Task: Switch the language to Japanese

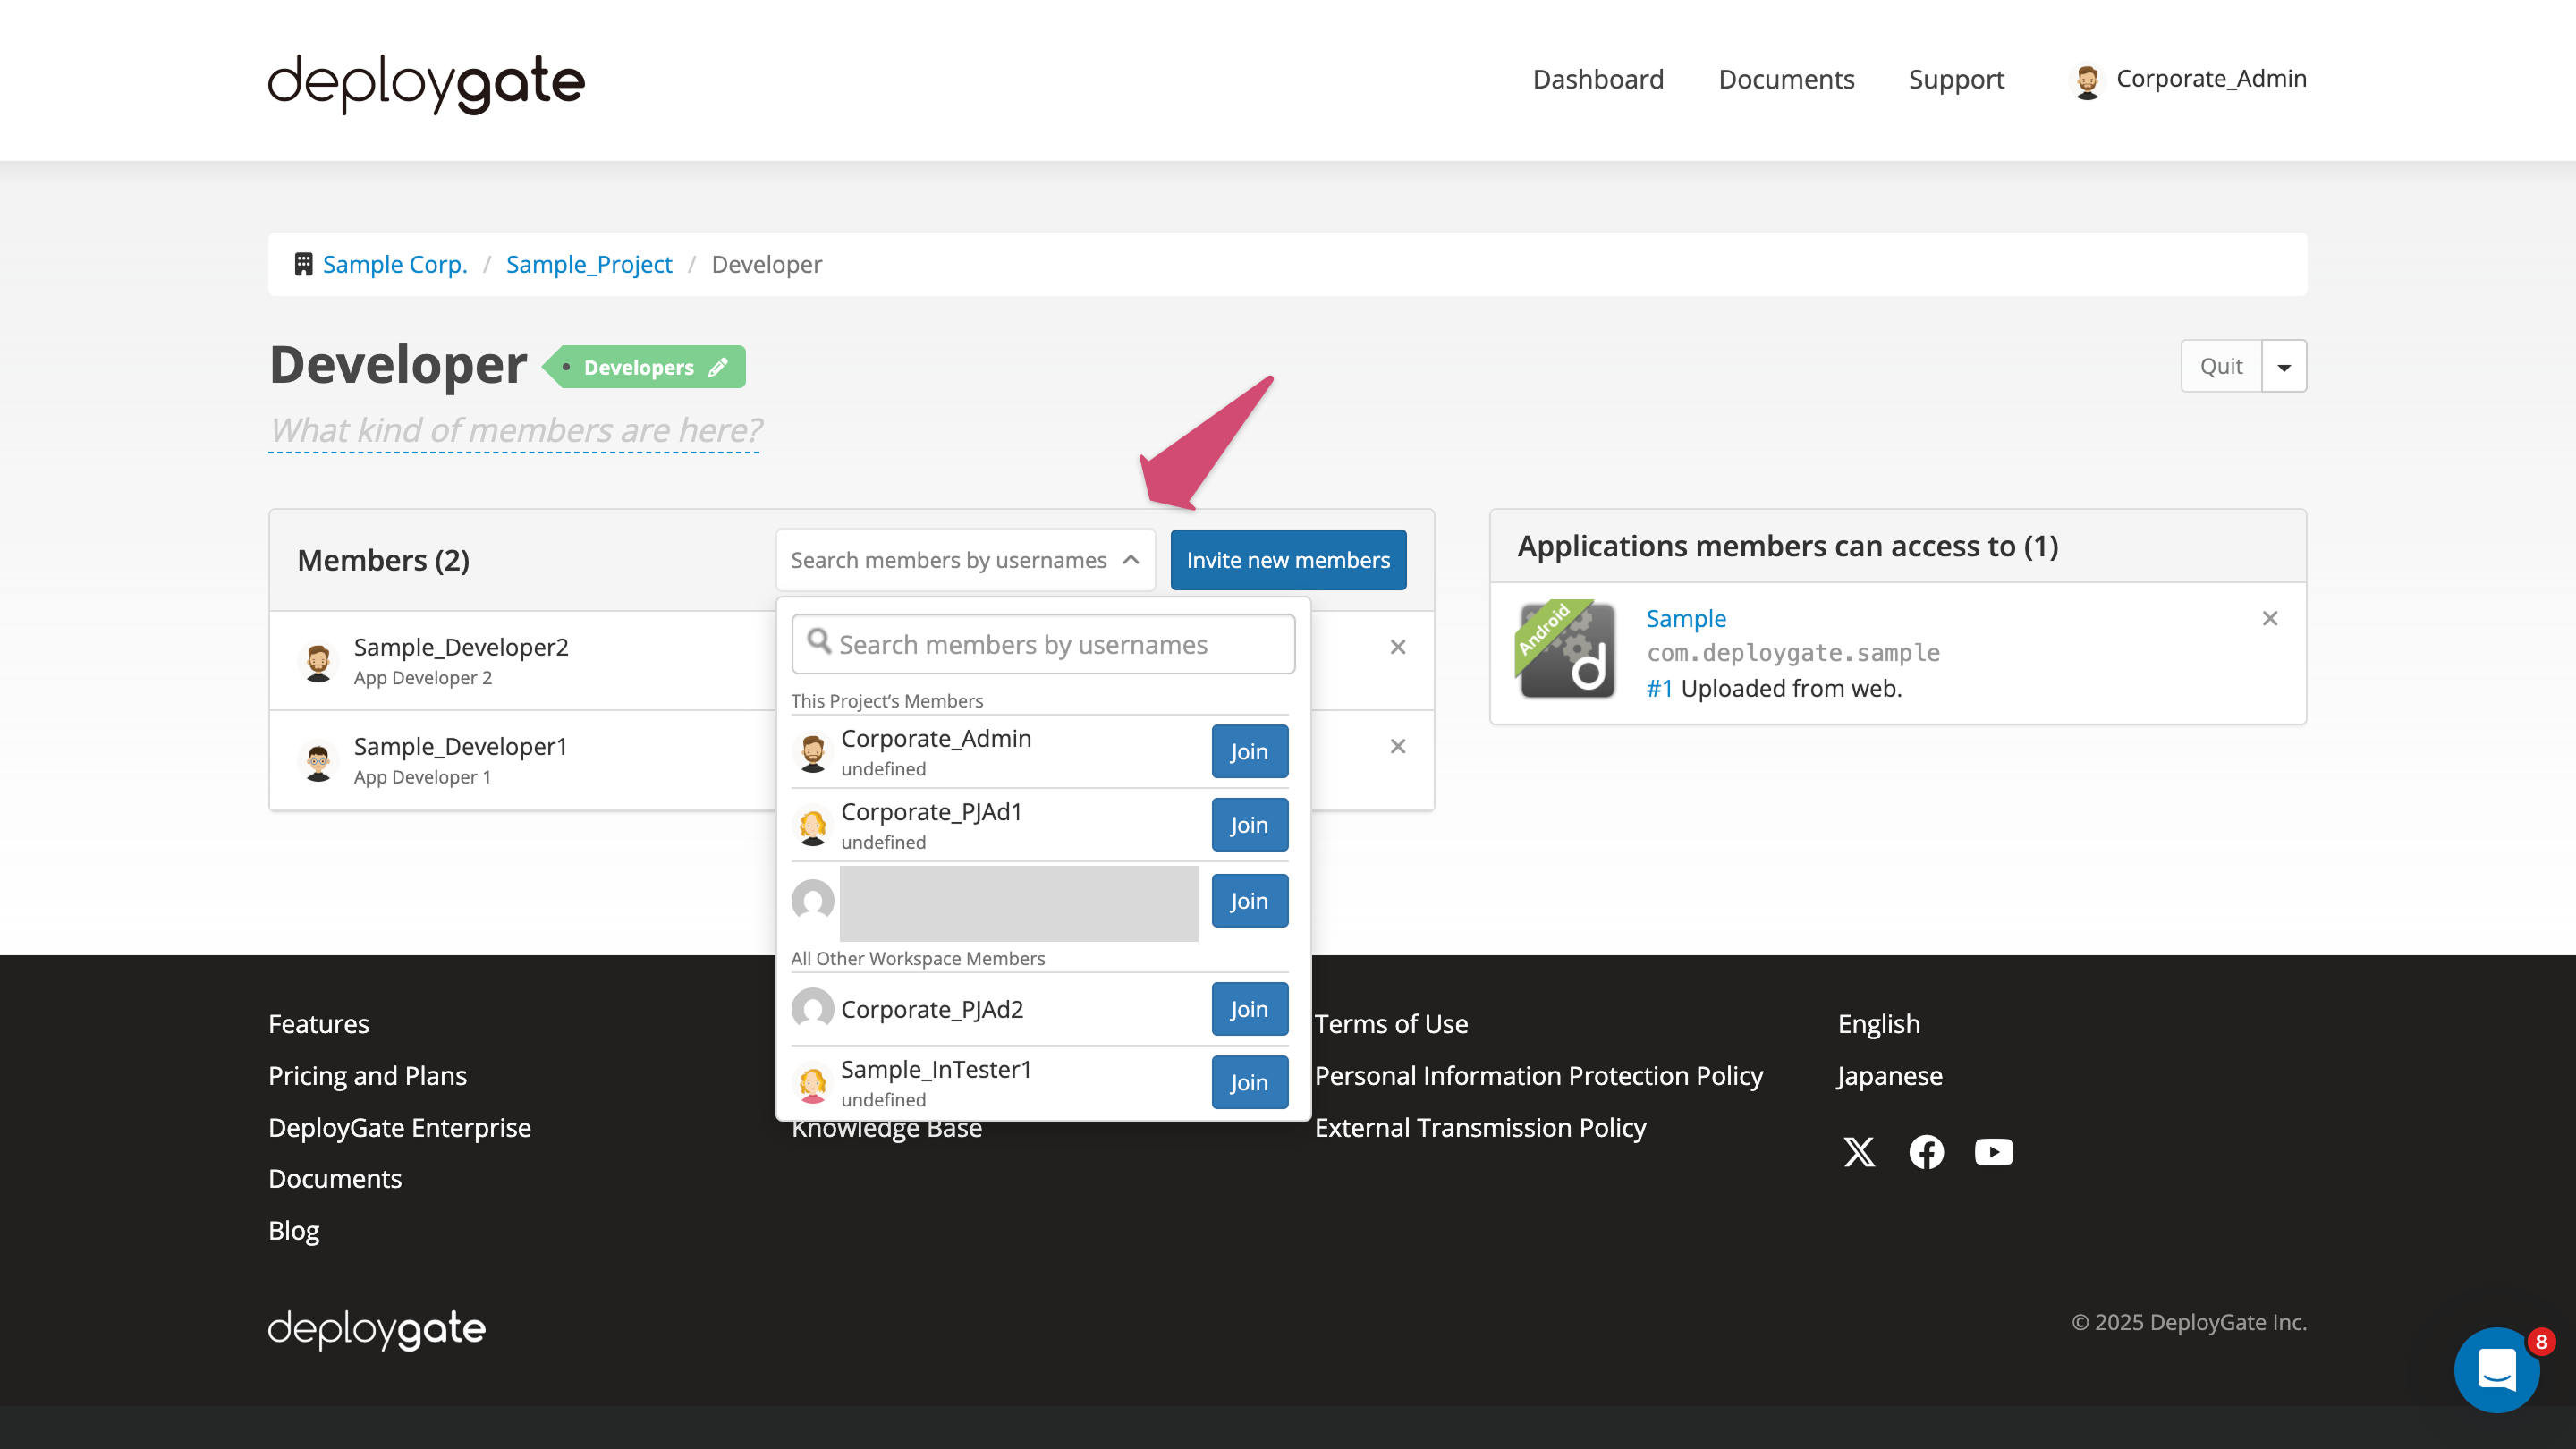Action: pos(1888,1075)
